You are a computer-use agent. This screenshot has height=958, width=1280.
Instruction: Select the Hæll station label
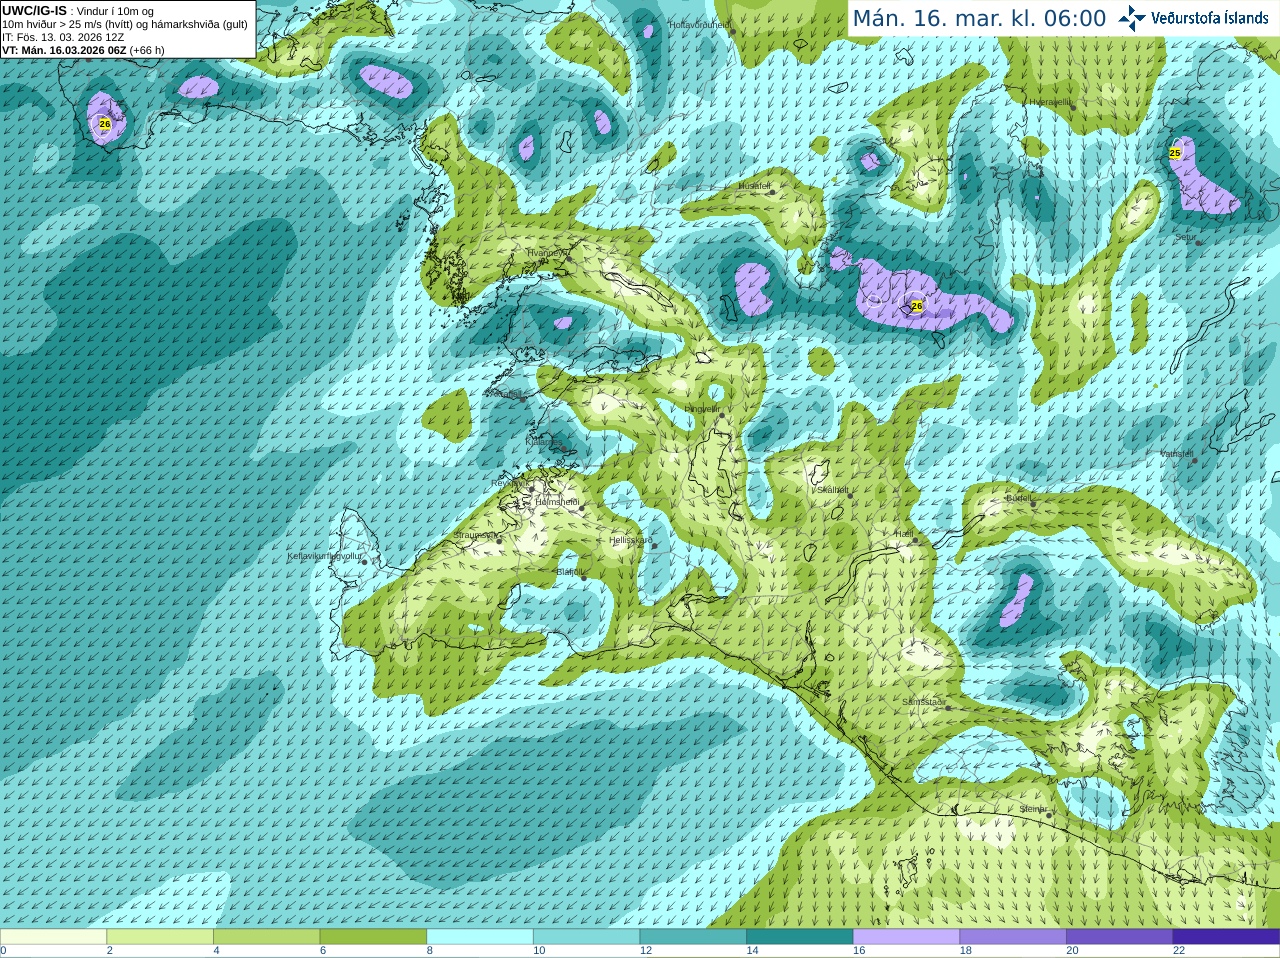tap(904, 535)
